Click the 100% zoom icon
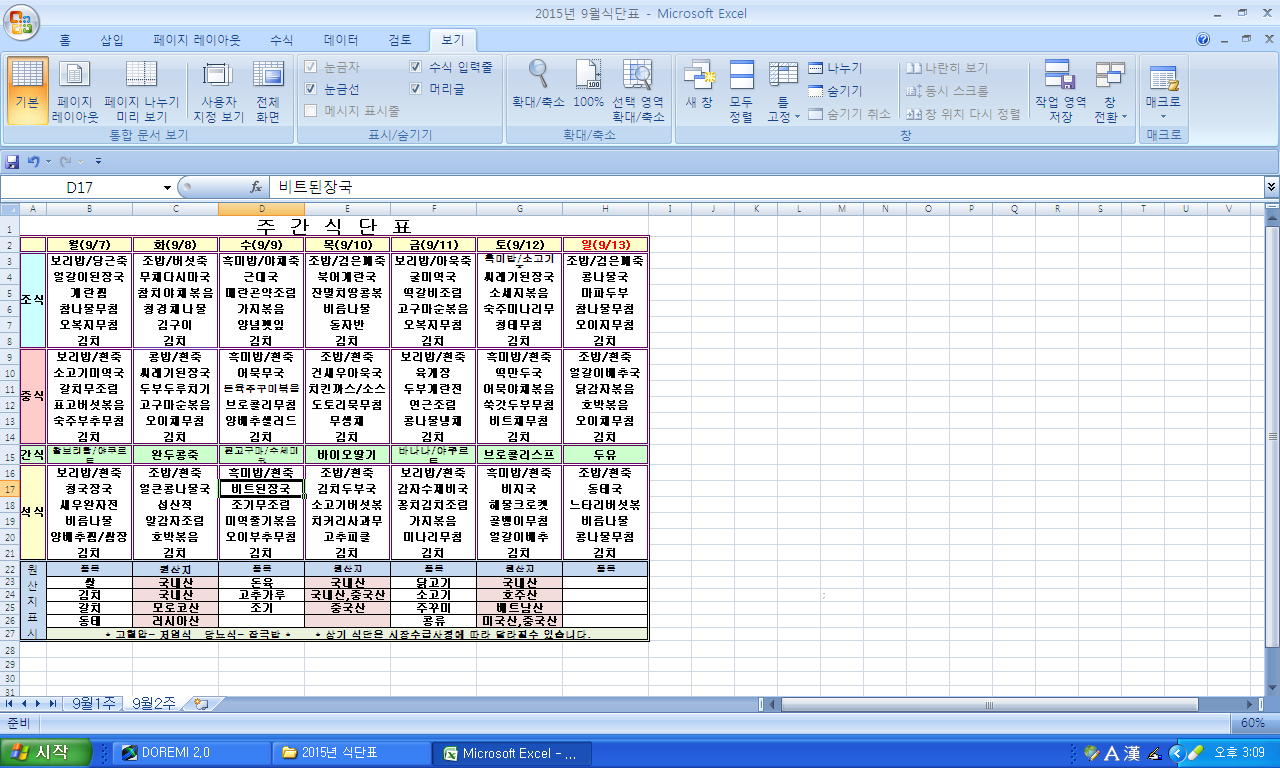 click(x=588, y=80)
